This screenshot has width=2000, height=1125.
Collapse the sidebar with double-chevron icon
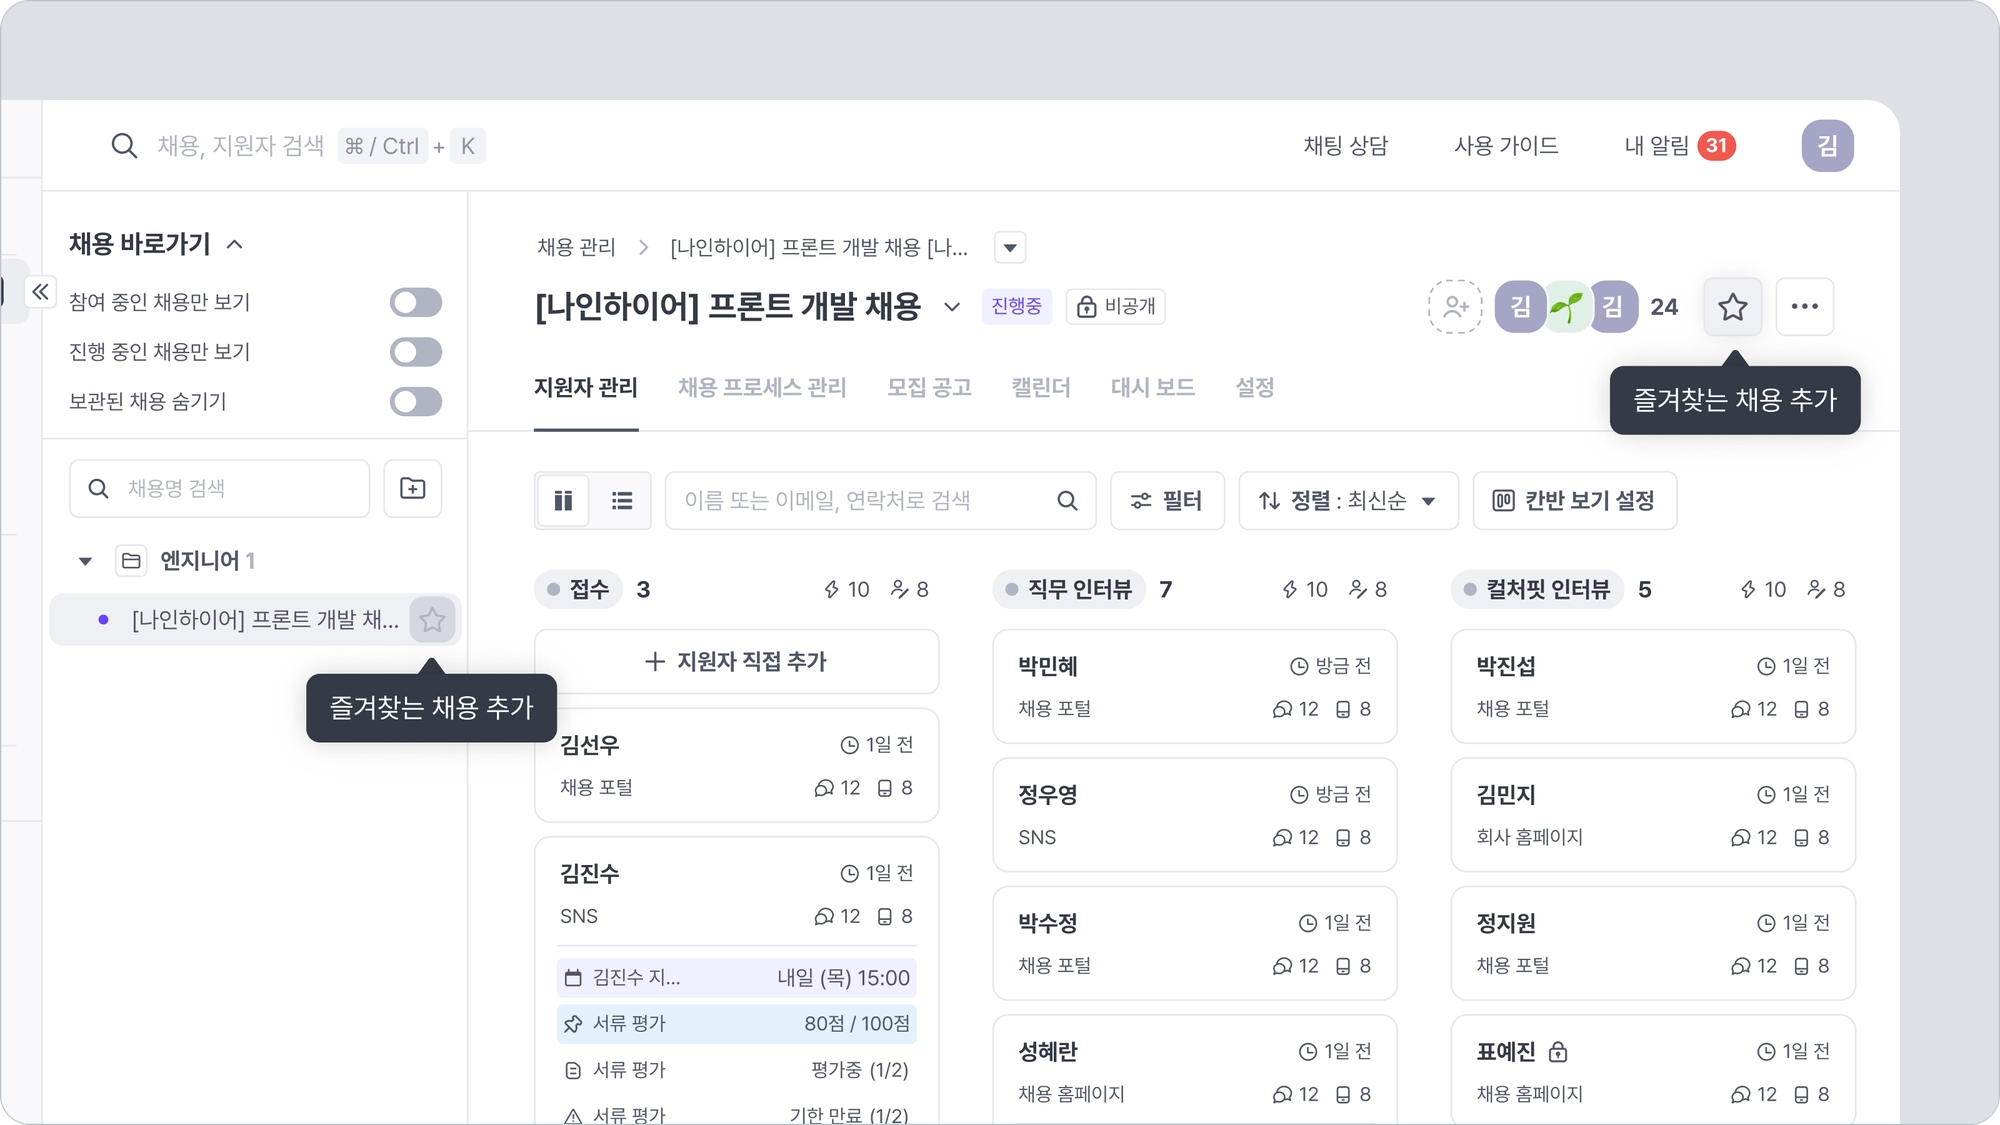pyautogui.click(x=40, y=292)
